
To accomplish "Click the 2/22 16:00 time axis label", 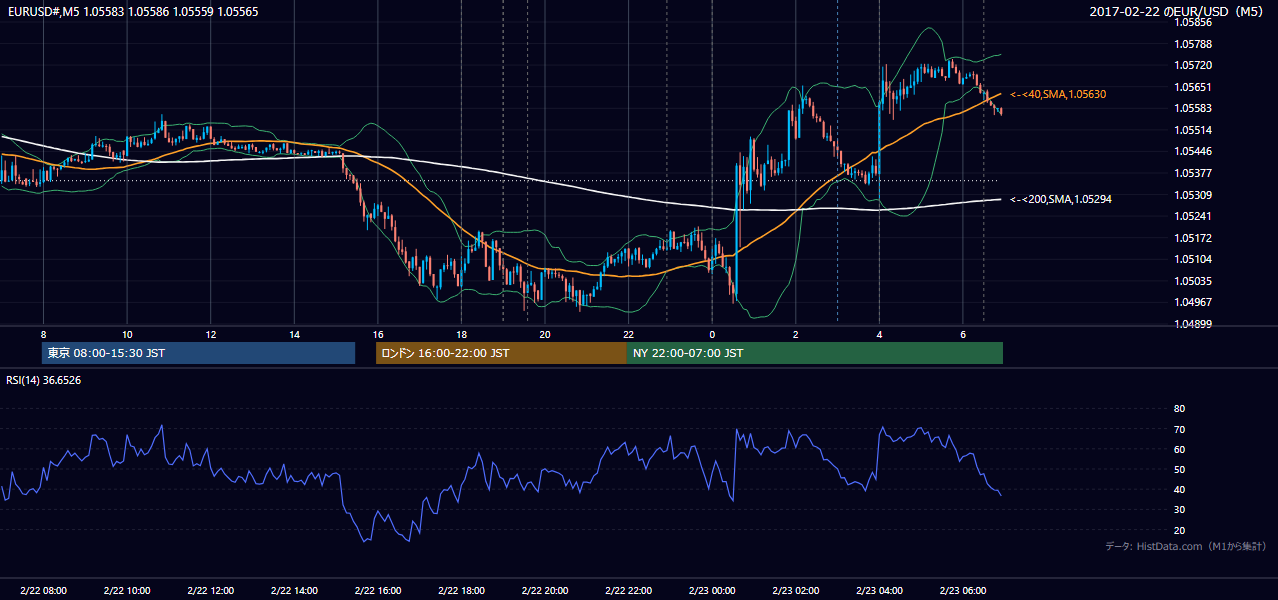I will [x=377, y=591].
